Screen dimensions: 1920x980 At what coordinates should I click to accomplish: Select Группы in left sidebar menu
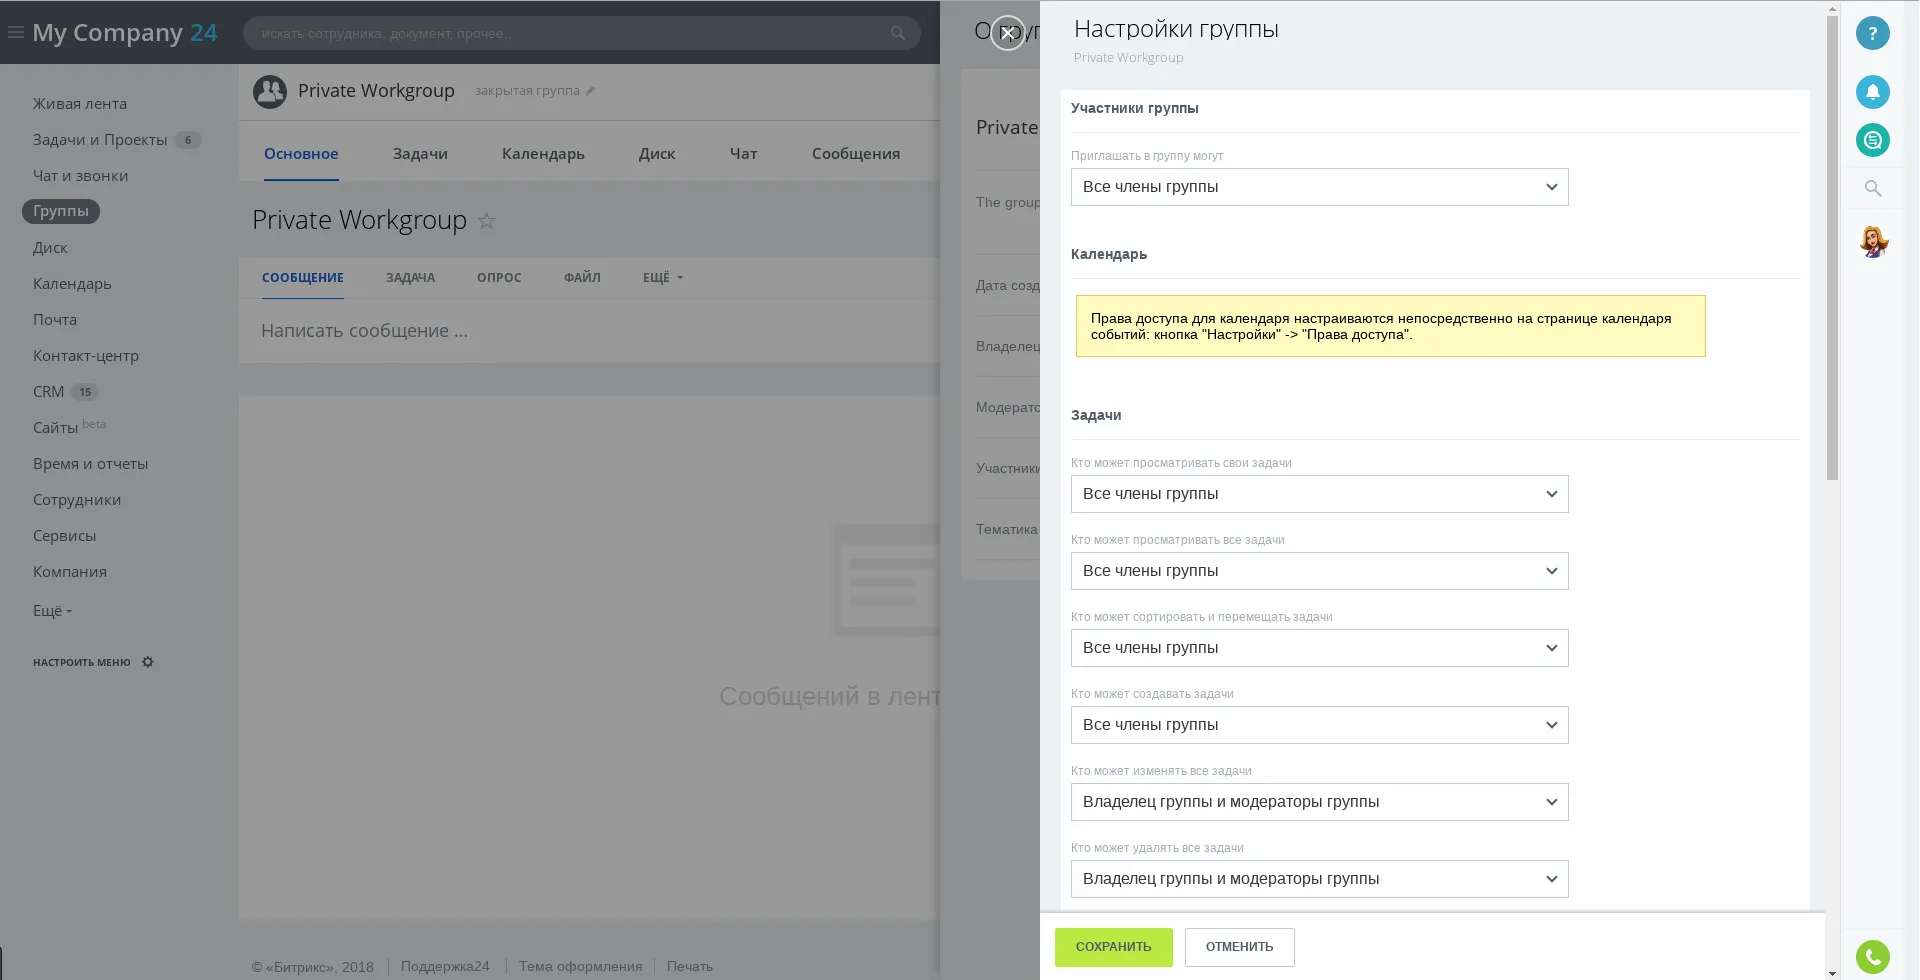(61, 212)
